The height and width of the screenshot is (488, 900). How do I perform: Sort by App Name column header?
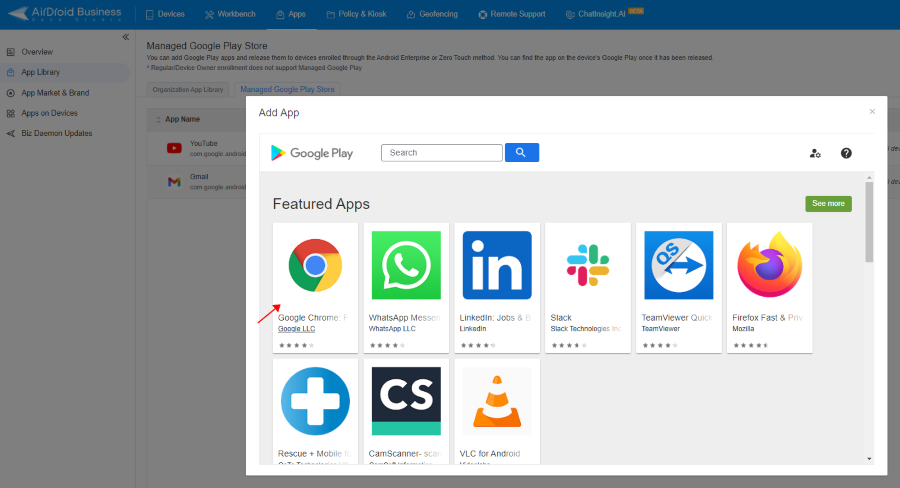pos(183,119)
